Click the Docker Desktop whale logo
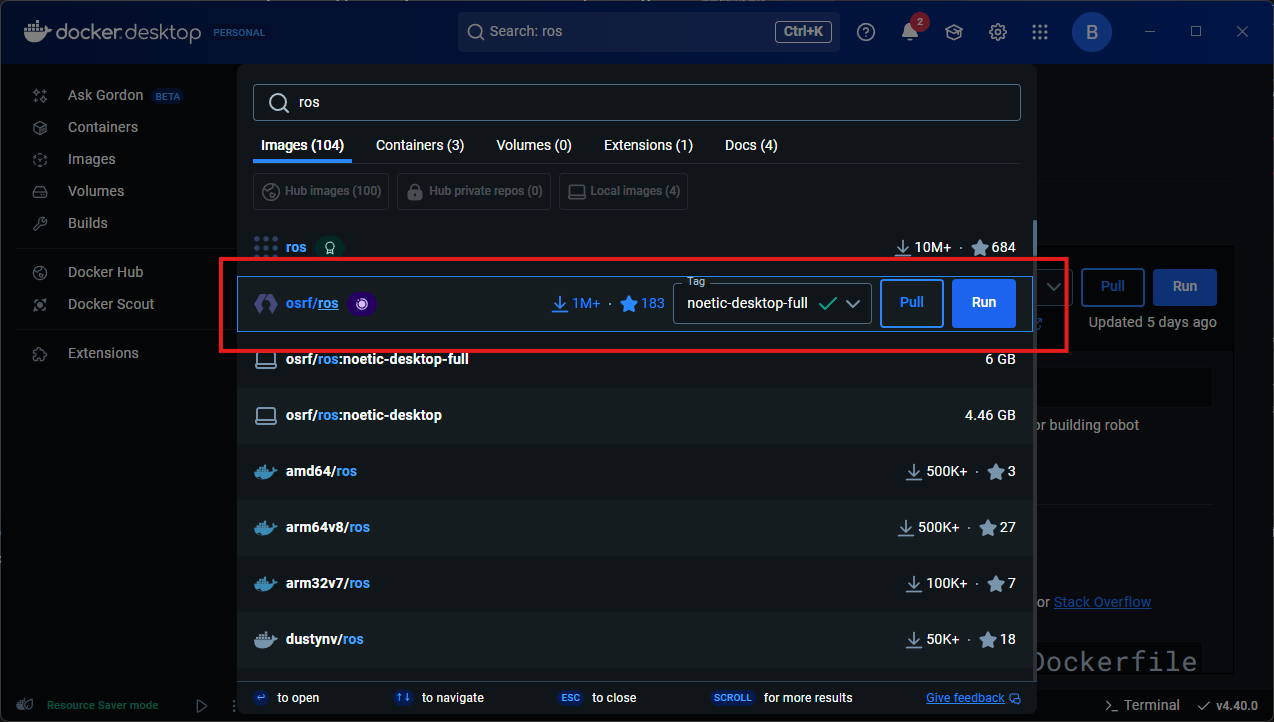 click(36, 31)
